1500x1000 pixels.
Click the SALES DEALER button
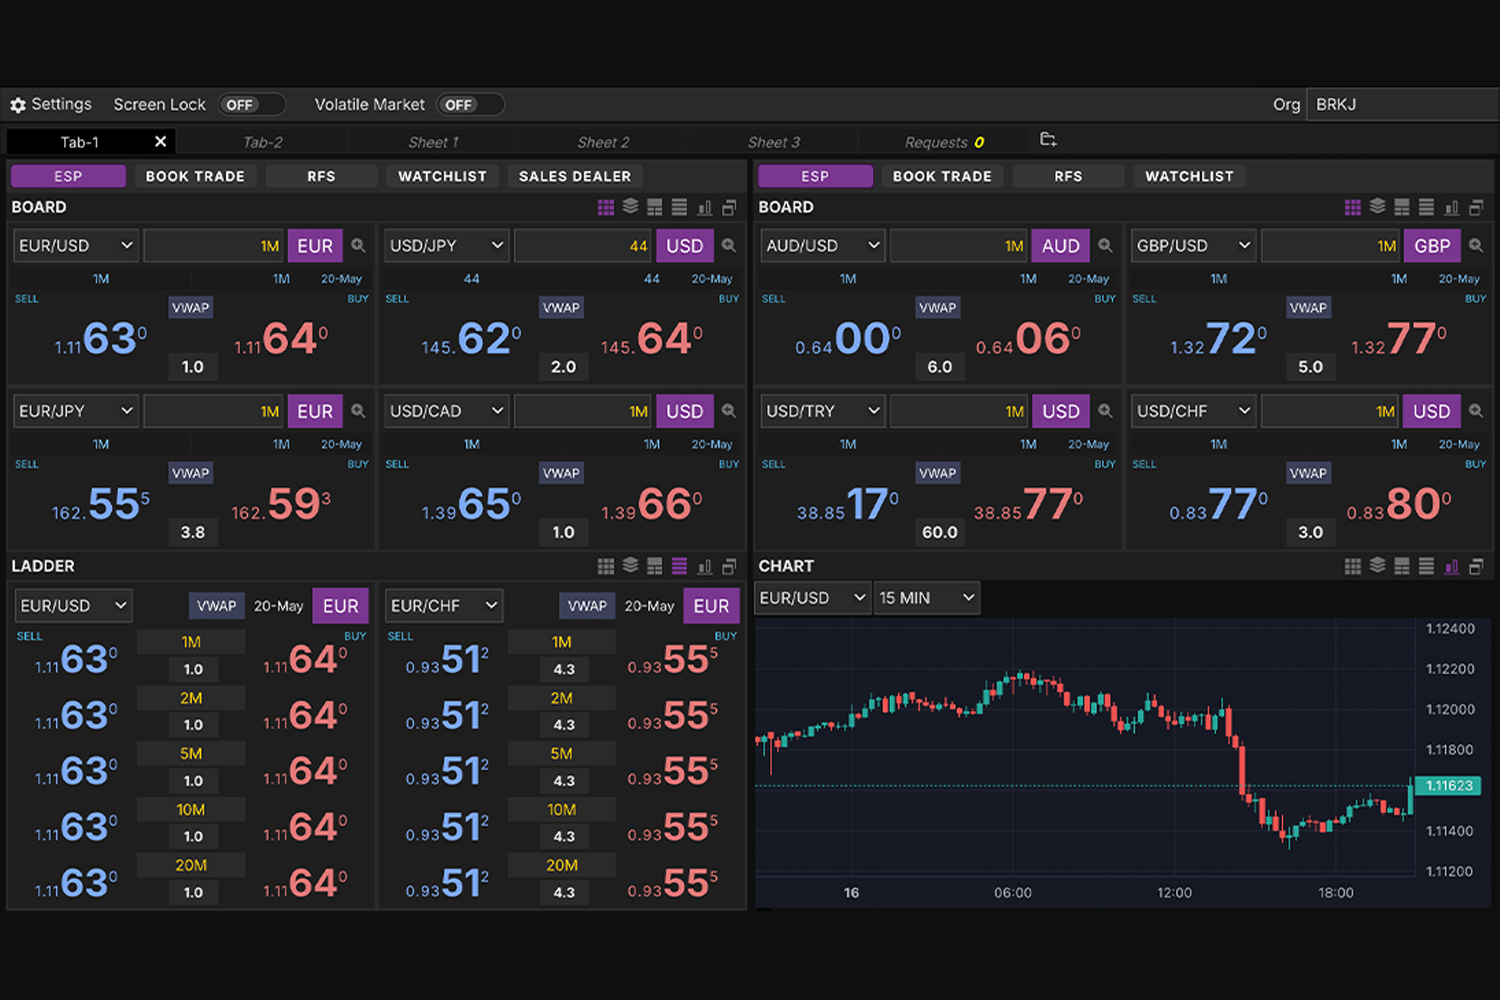pos(574,176)
